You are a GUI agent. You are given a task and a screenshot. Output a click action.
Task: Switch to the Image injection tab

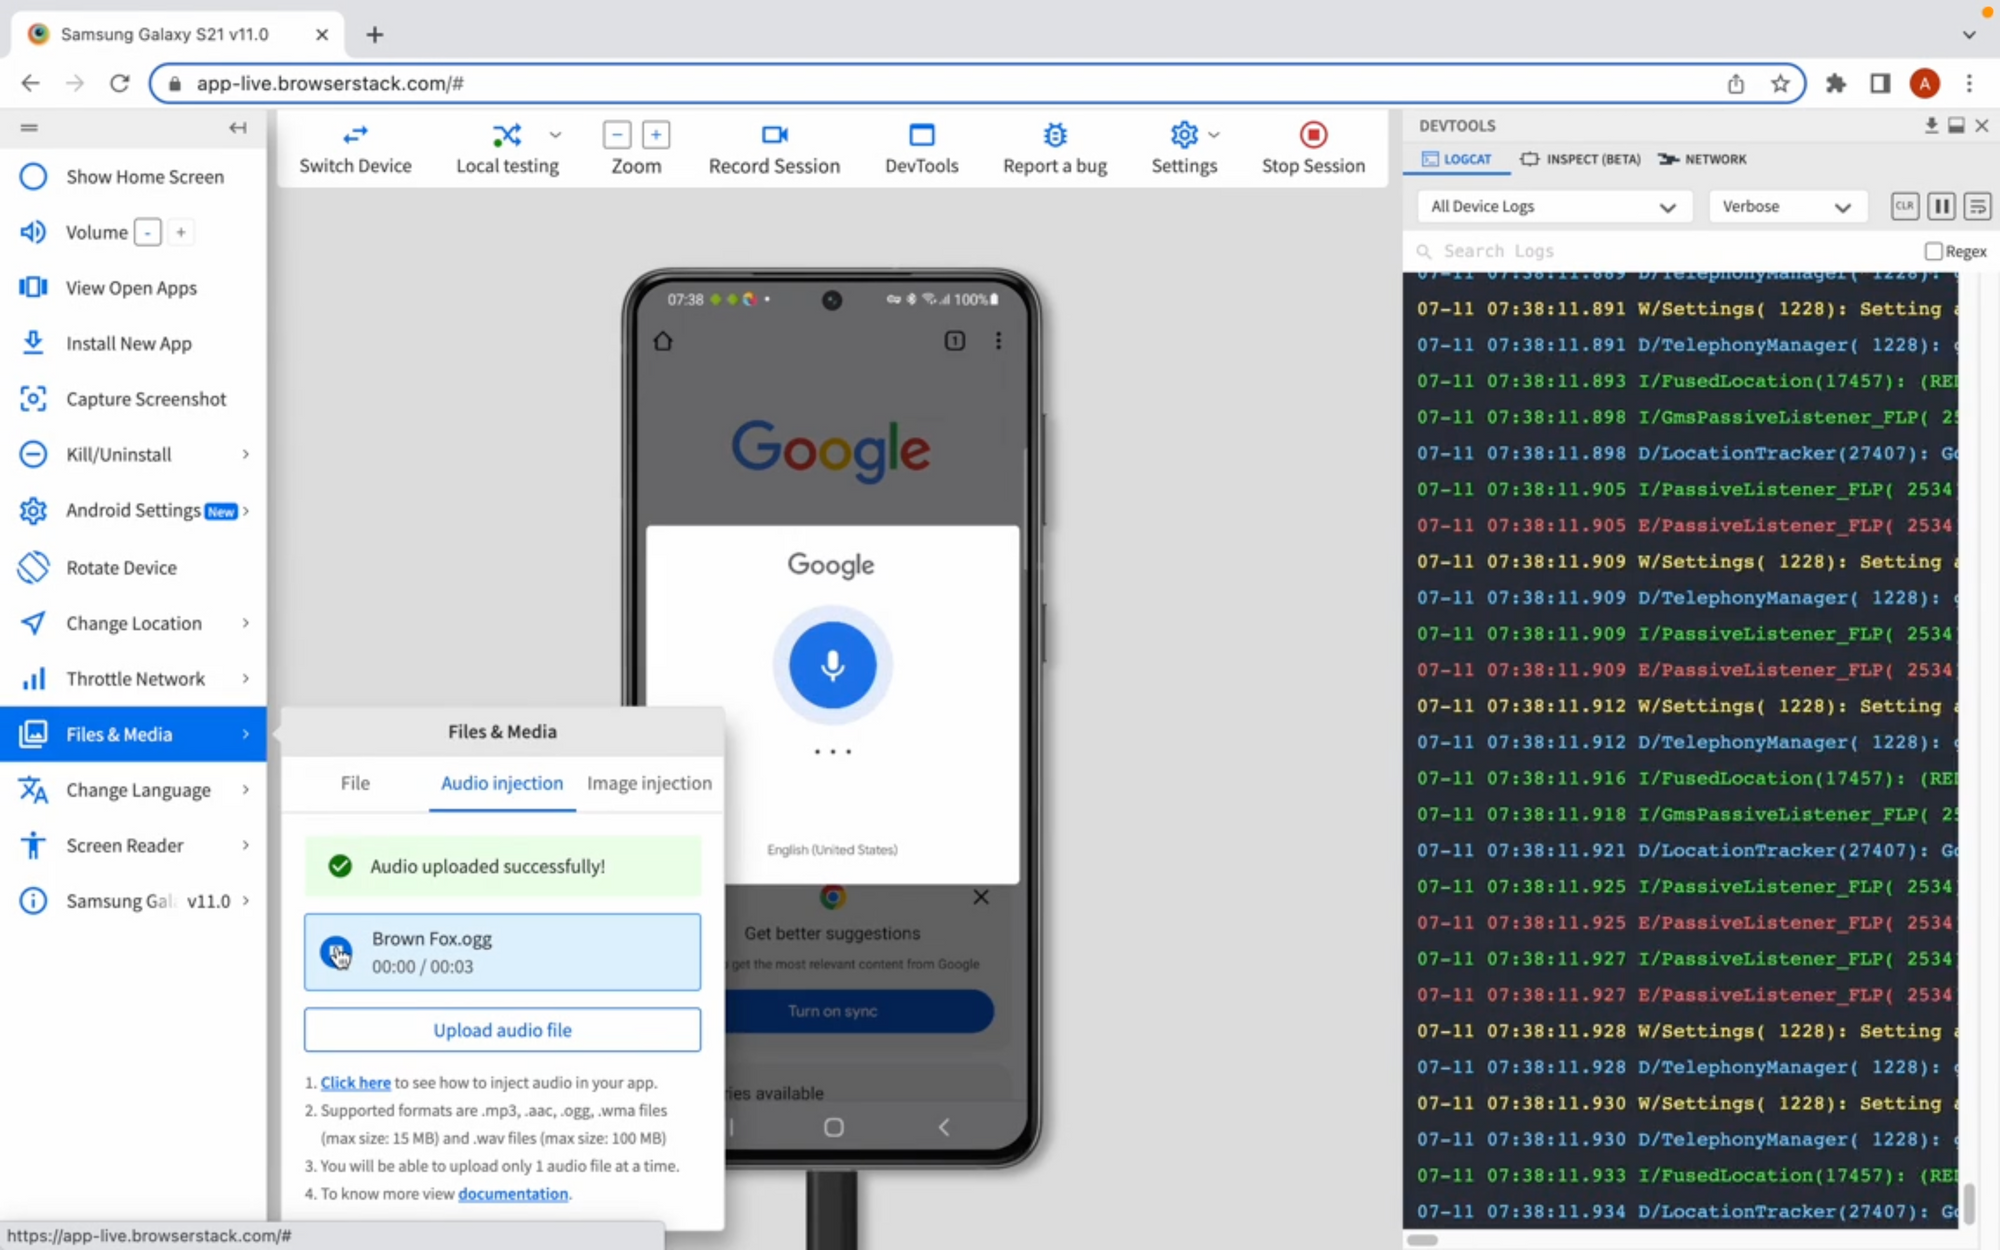click(649, 783)
